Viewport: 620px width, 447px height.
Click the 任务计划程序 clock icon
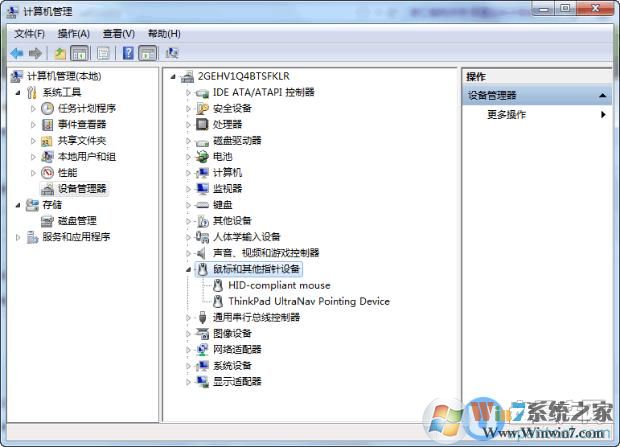click(x=47, y=108)
